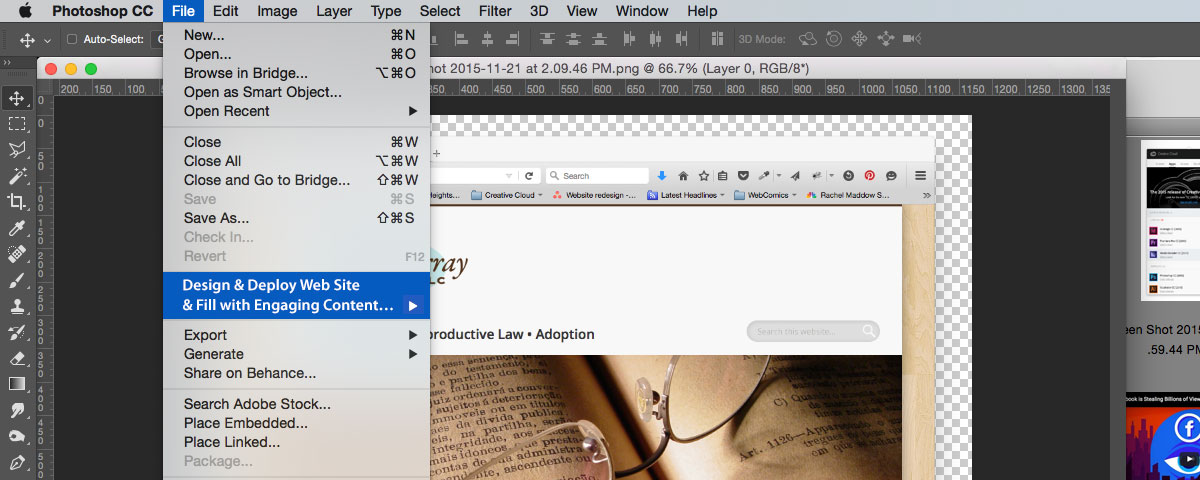The width and height of the screenshot is (1200, 480).
Task: Select the History Brush tool
Action: click(x=17, y=332)
